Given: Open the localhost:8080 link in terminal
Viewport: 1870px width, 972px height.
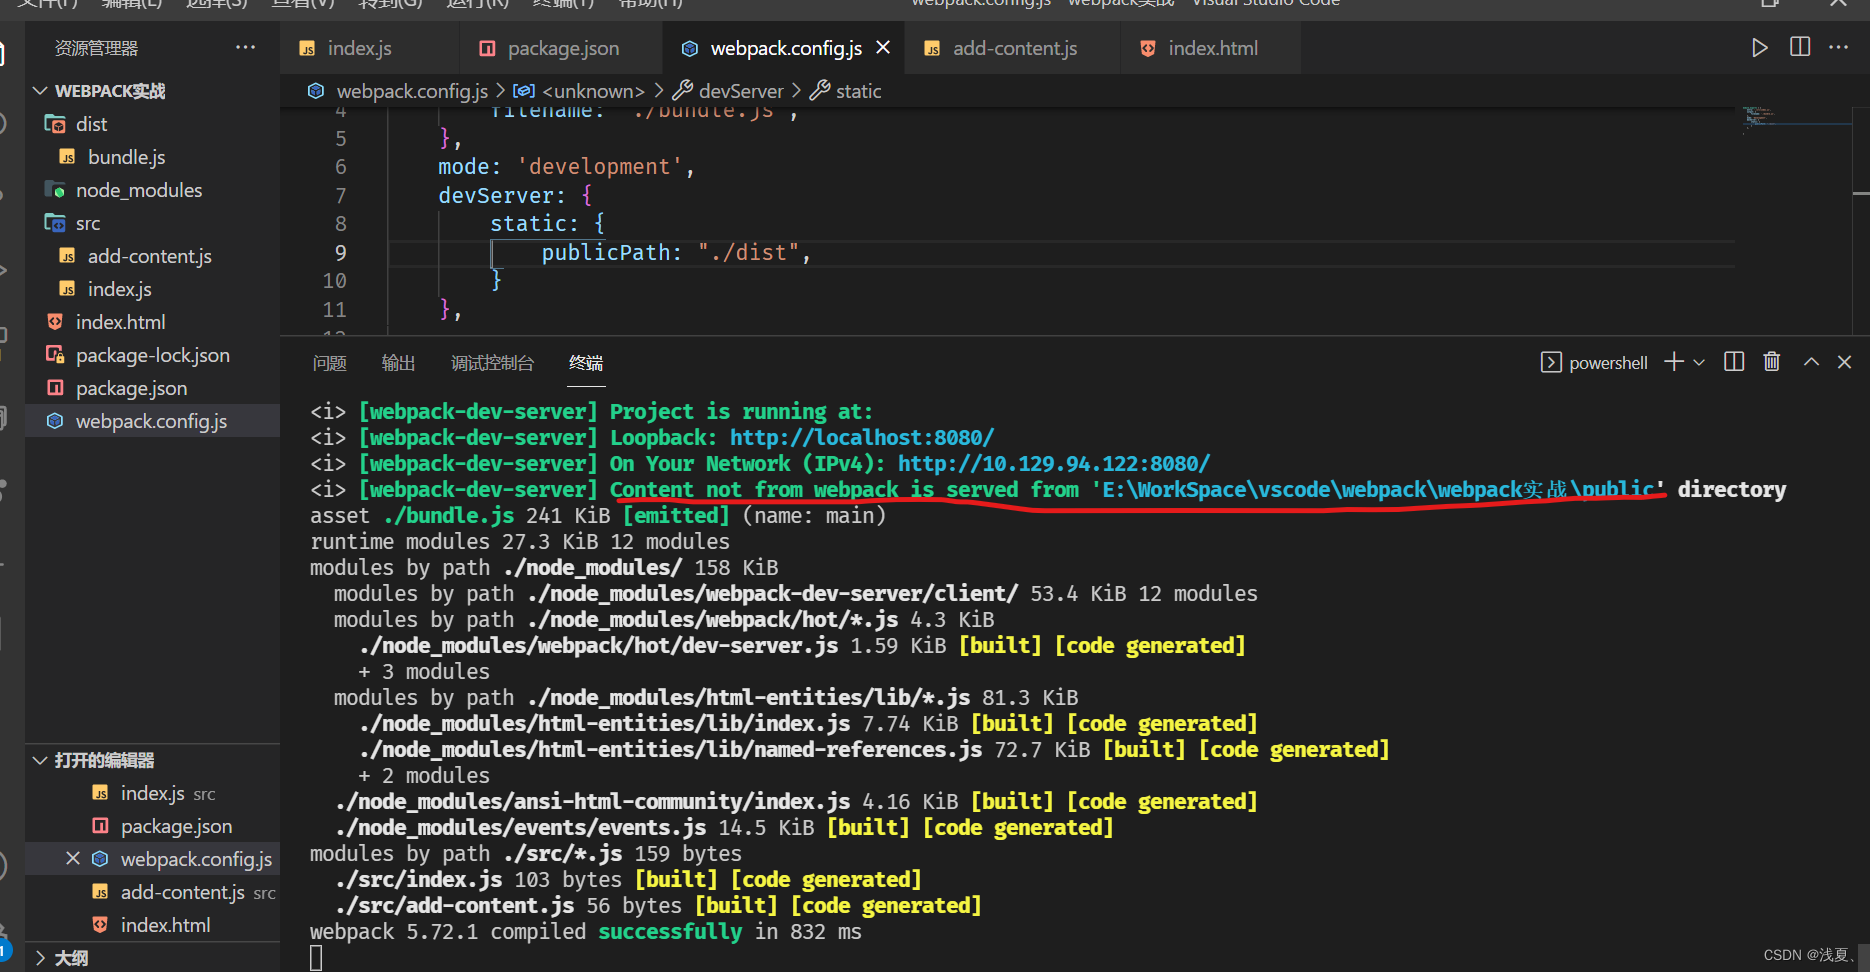Looking at the screenshot, I should tap(862, 437).
